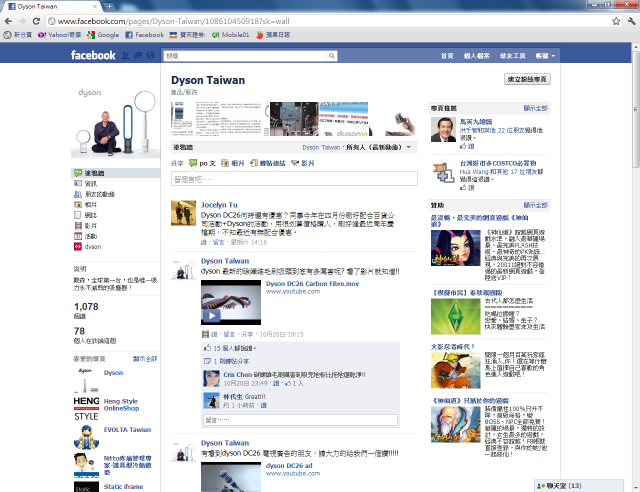Choose video share option icon
640x492 pixels.
295,163
